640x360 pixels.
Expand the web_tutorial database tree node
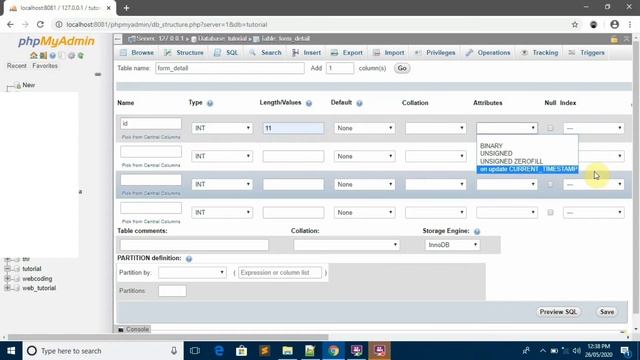[7, 288]
